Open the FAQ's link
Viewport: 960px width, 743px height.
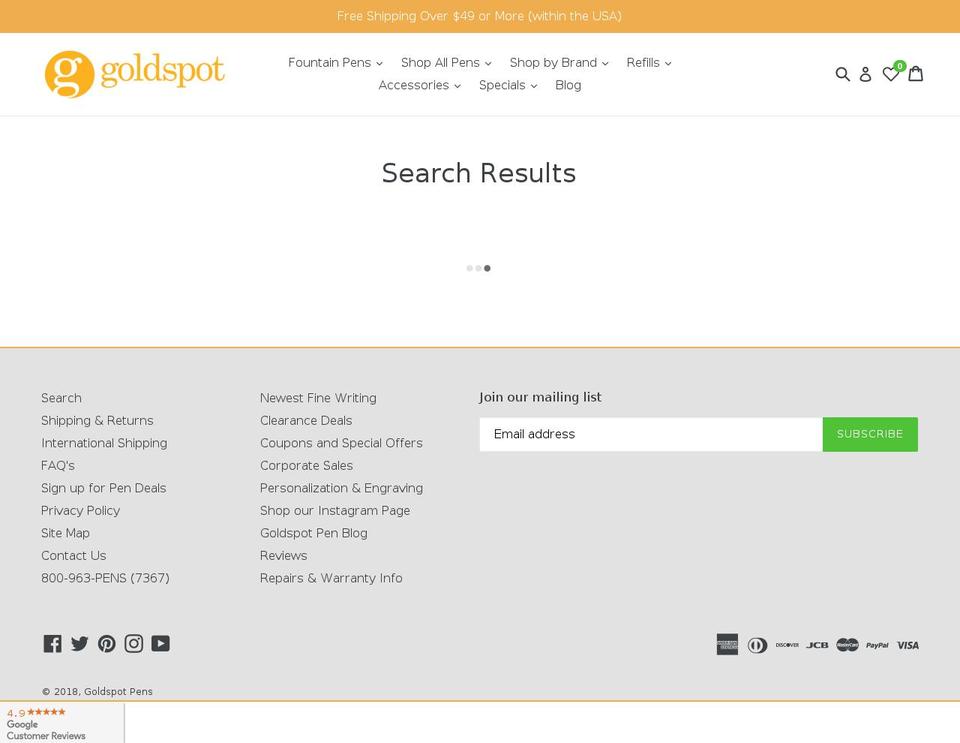[58, 465]
